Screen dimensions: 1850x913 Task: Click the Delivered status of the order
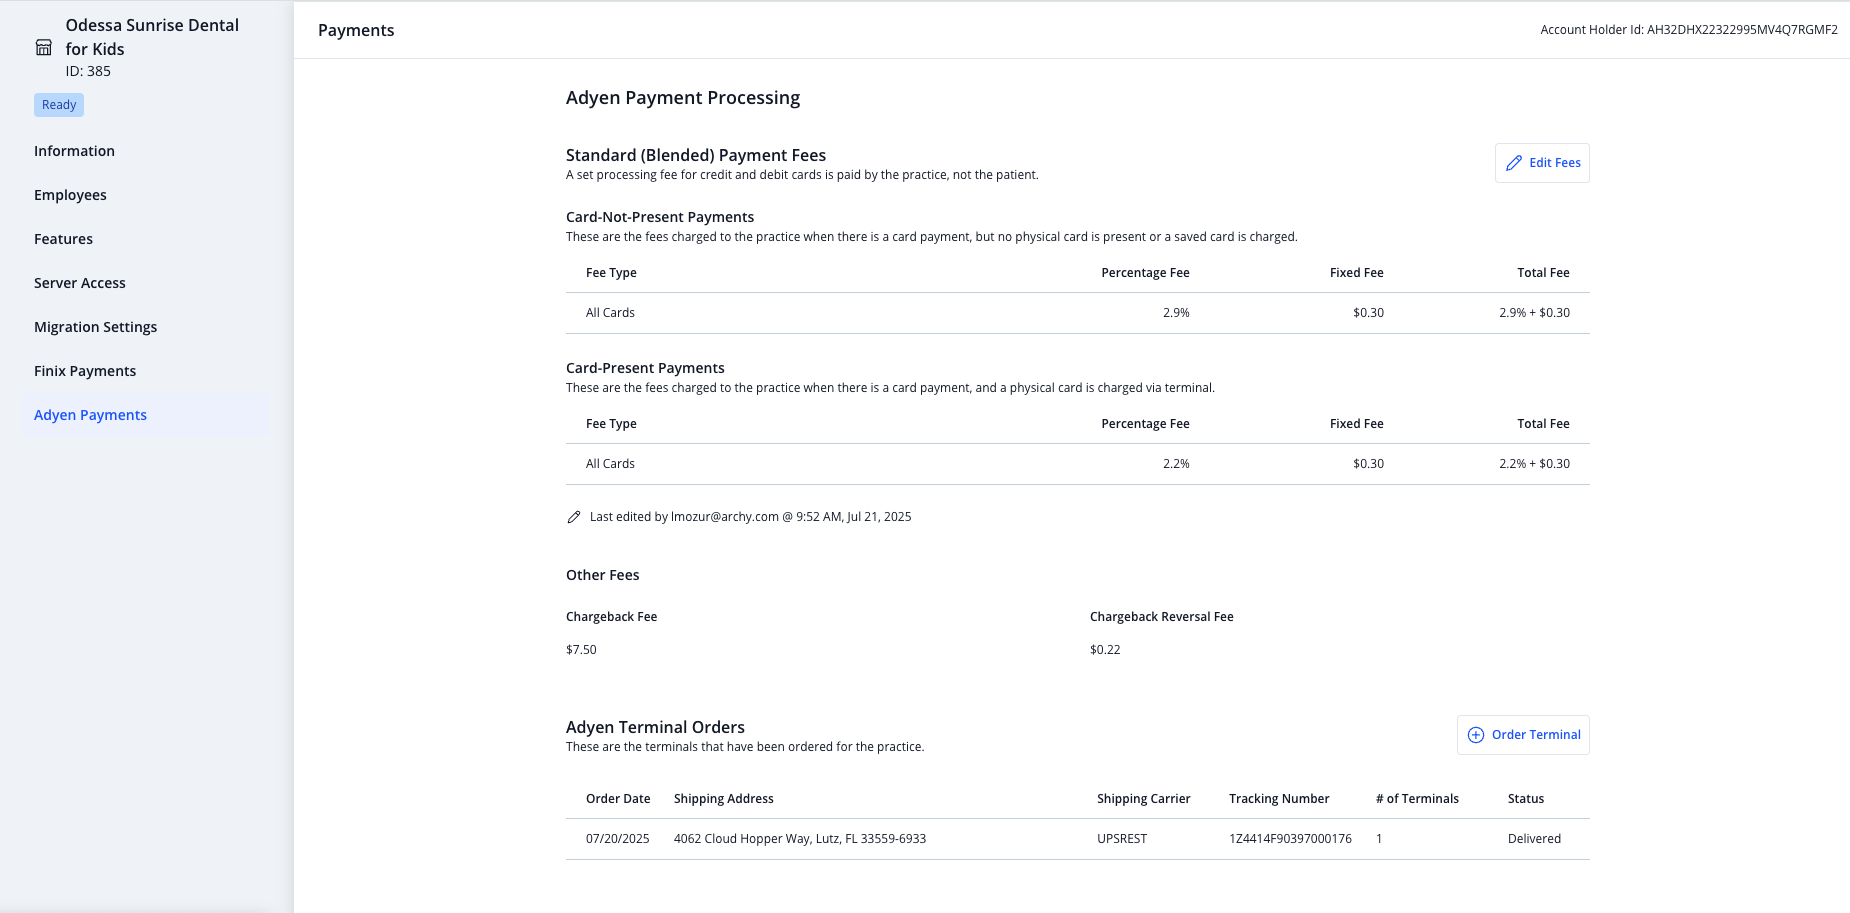(1534, 839)
